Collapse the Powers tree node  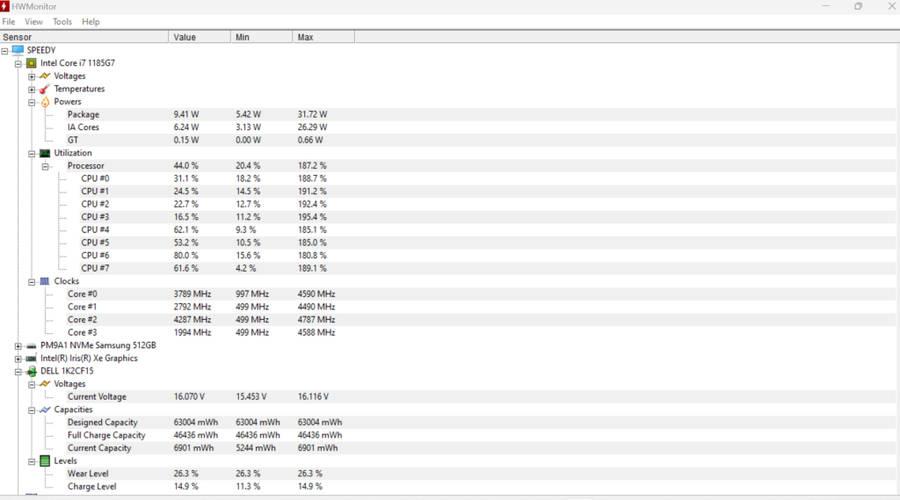32,102
